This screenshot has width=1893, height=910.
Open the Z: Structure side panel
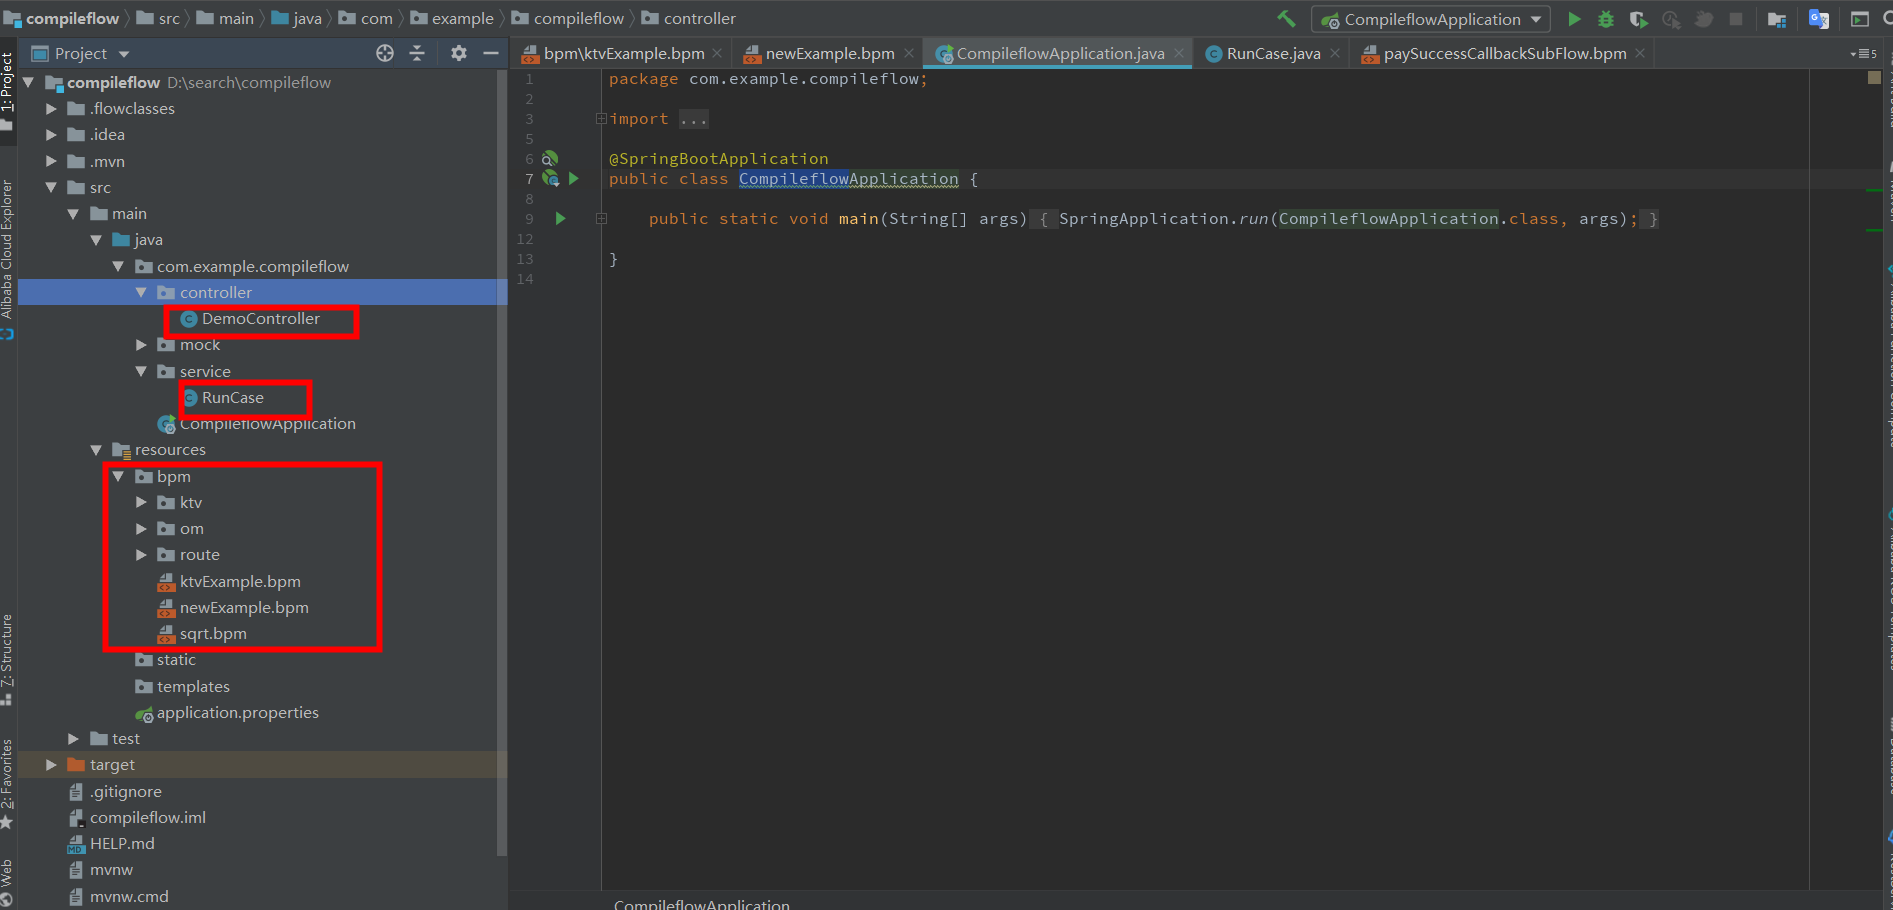coord(7,658)
